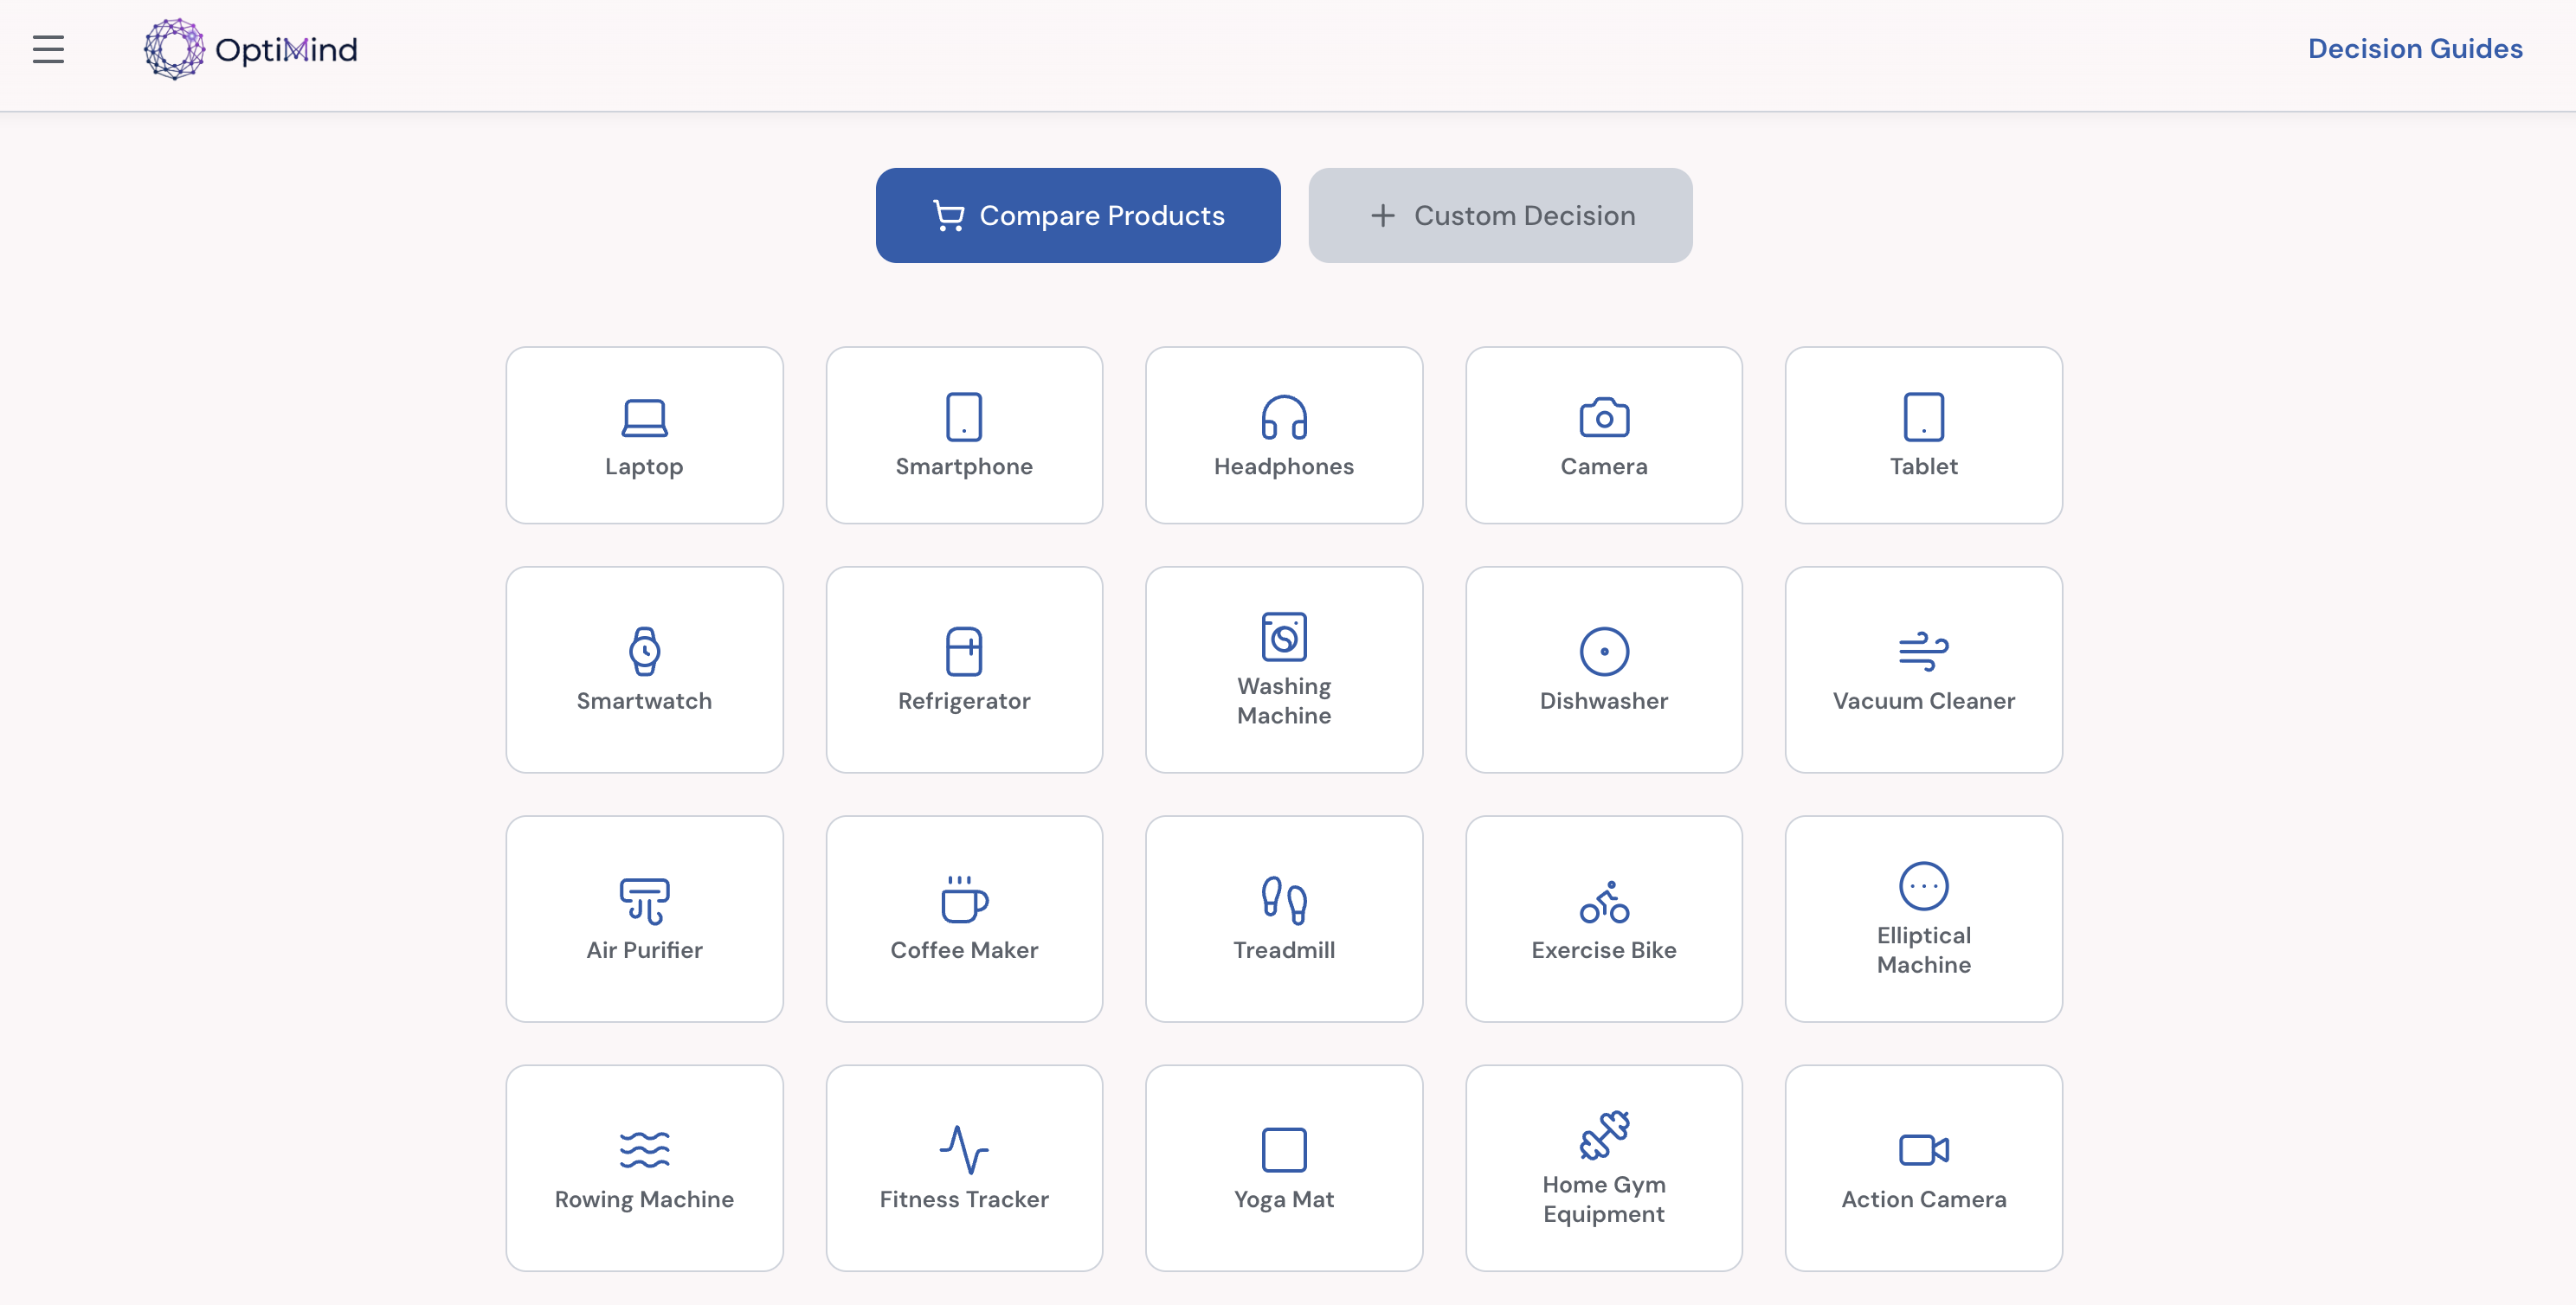
Task: Go to Decision Guides
Action: pos(2414,48)
